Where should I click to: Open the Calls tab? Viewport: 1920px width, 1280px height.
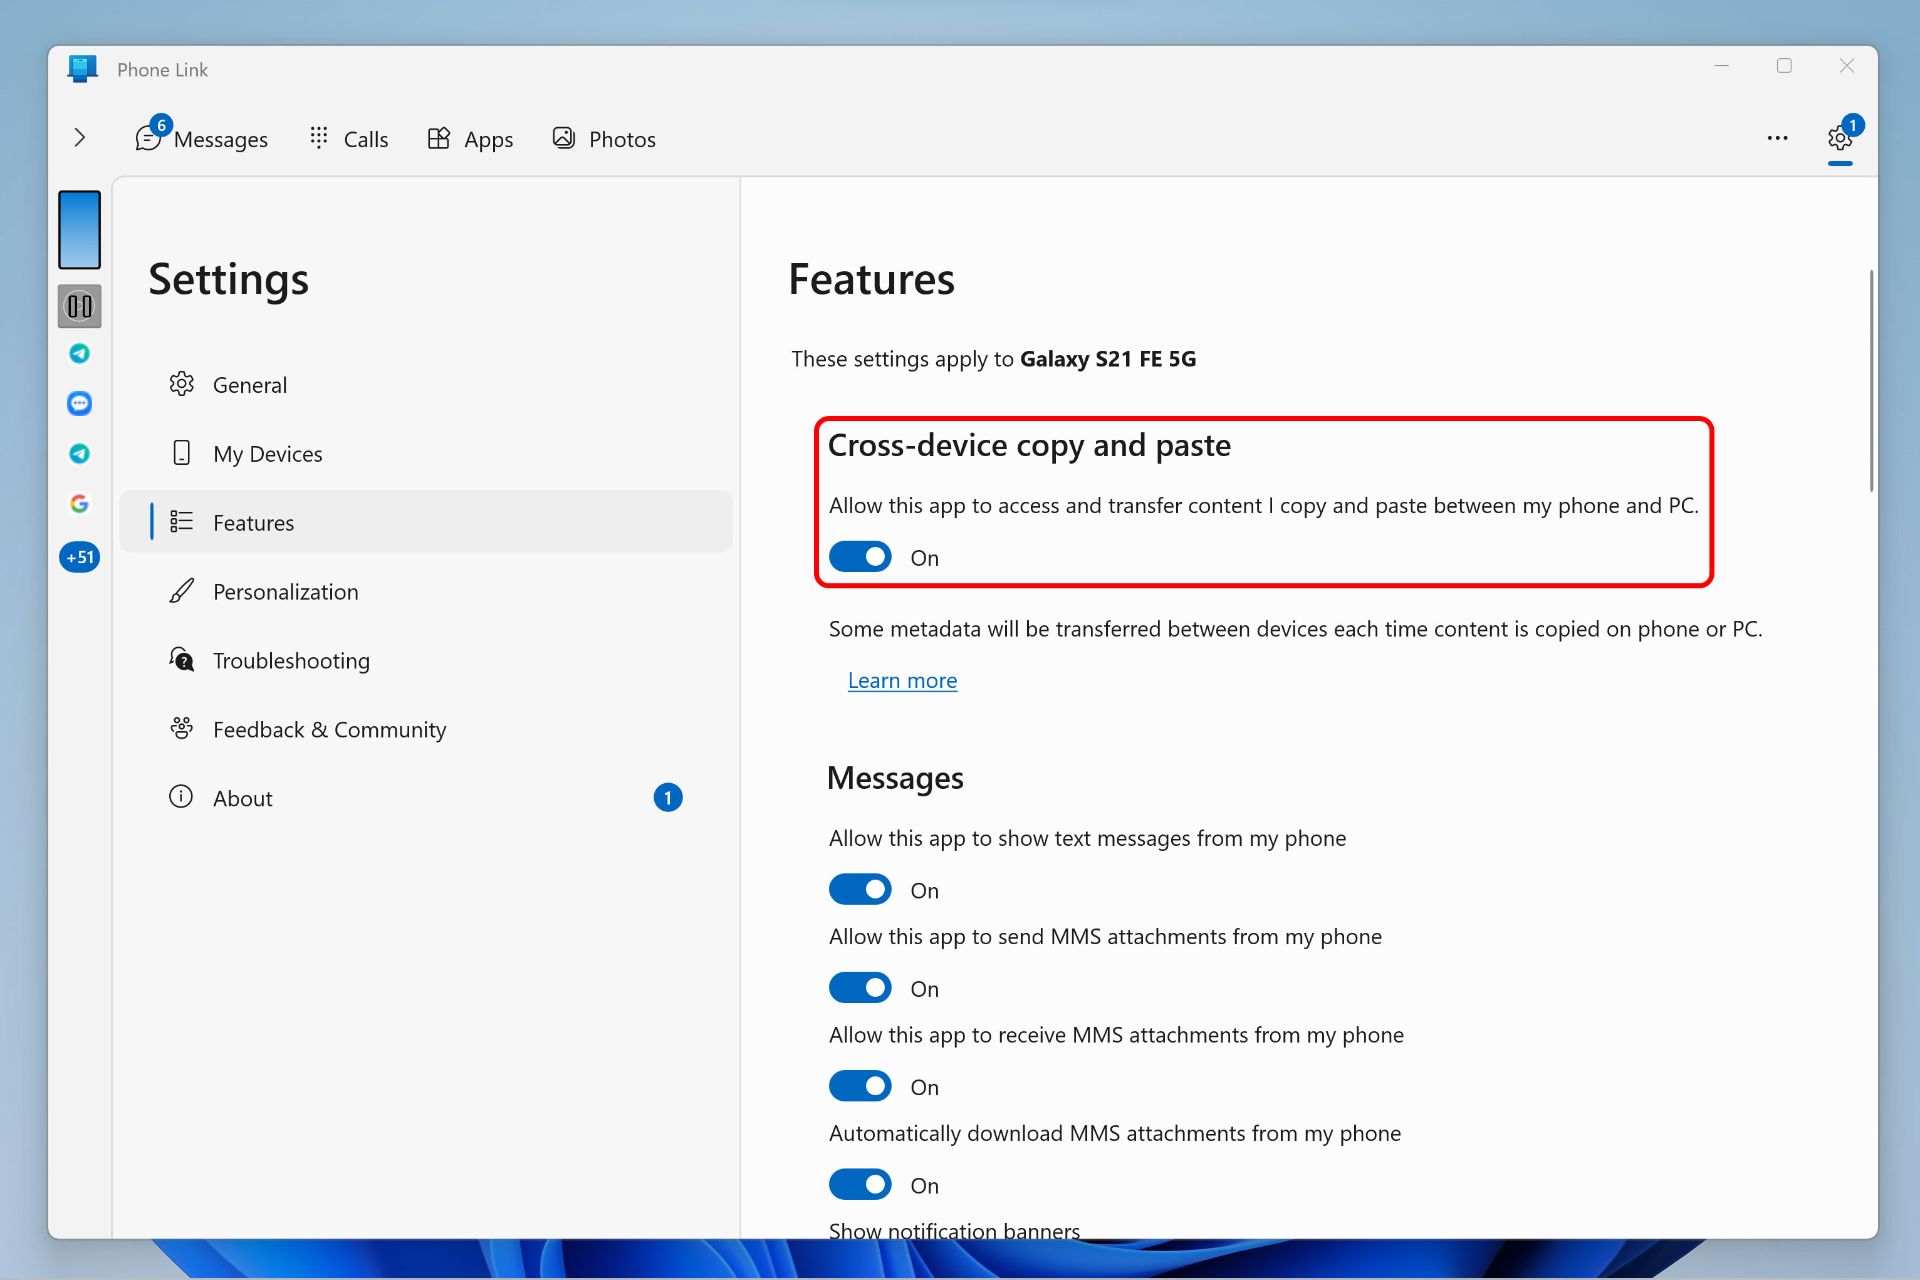point(348,139)
